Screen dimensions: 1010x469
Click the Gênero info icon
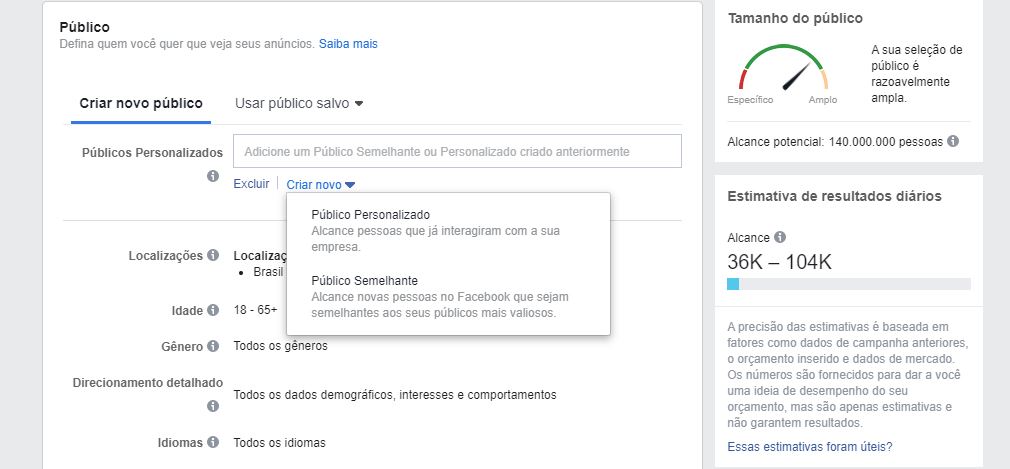coord(212,346)
